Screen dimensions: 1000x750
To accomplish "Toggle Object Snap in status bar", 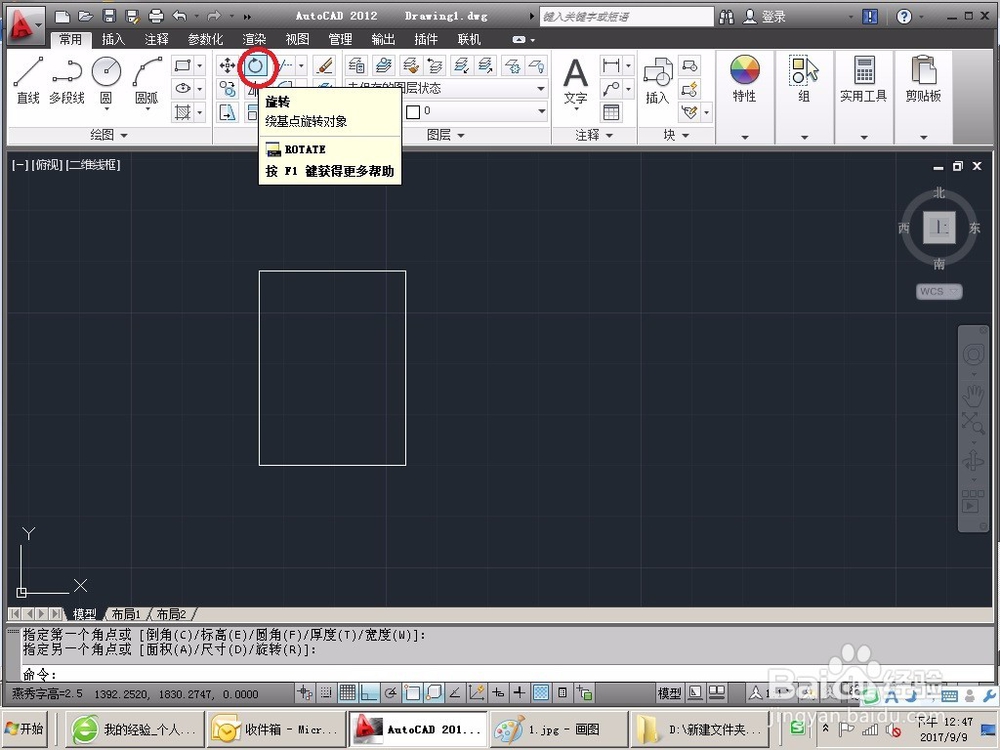I will tap(412, 693).
